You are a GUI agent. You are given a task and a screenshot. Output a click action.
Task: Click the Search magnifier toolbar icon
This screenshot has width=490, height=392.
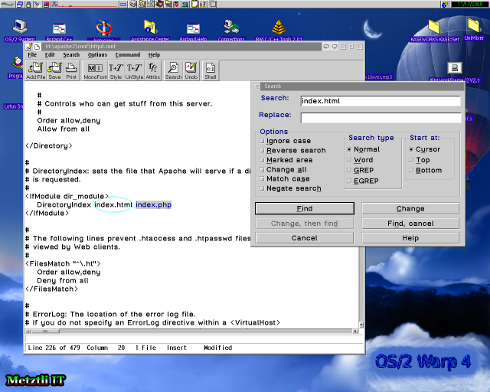173,70
